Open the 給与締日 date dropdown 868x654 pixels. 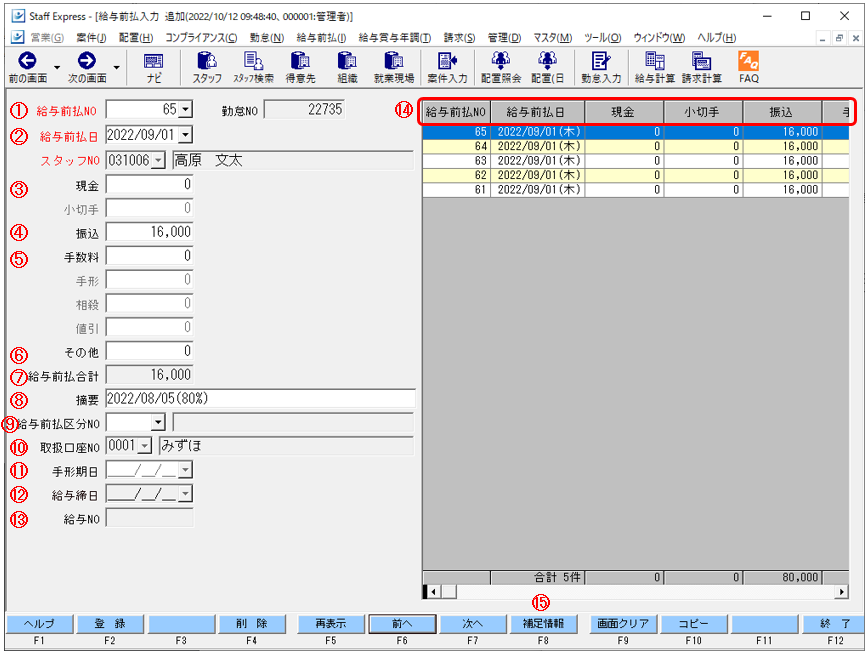click(186, 493)
